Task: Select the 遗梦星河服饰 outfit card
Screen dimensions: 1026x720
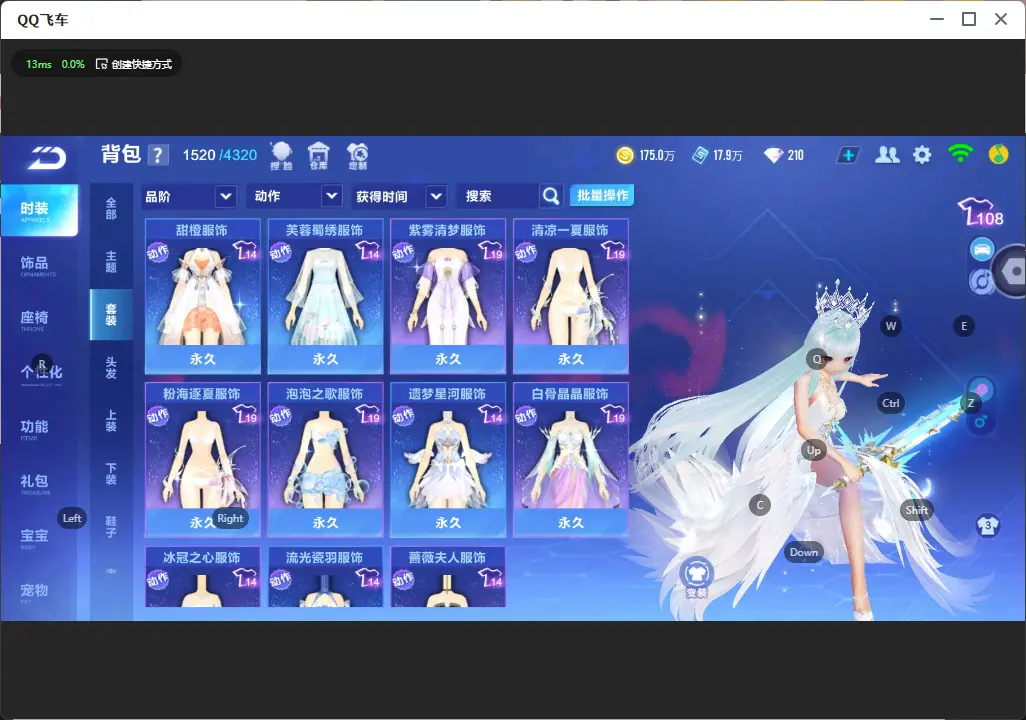Action: tap(448, 459)
